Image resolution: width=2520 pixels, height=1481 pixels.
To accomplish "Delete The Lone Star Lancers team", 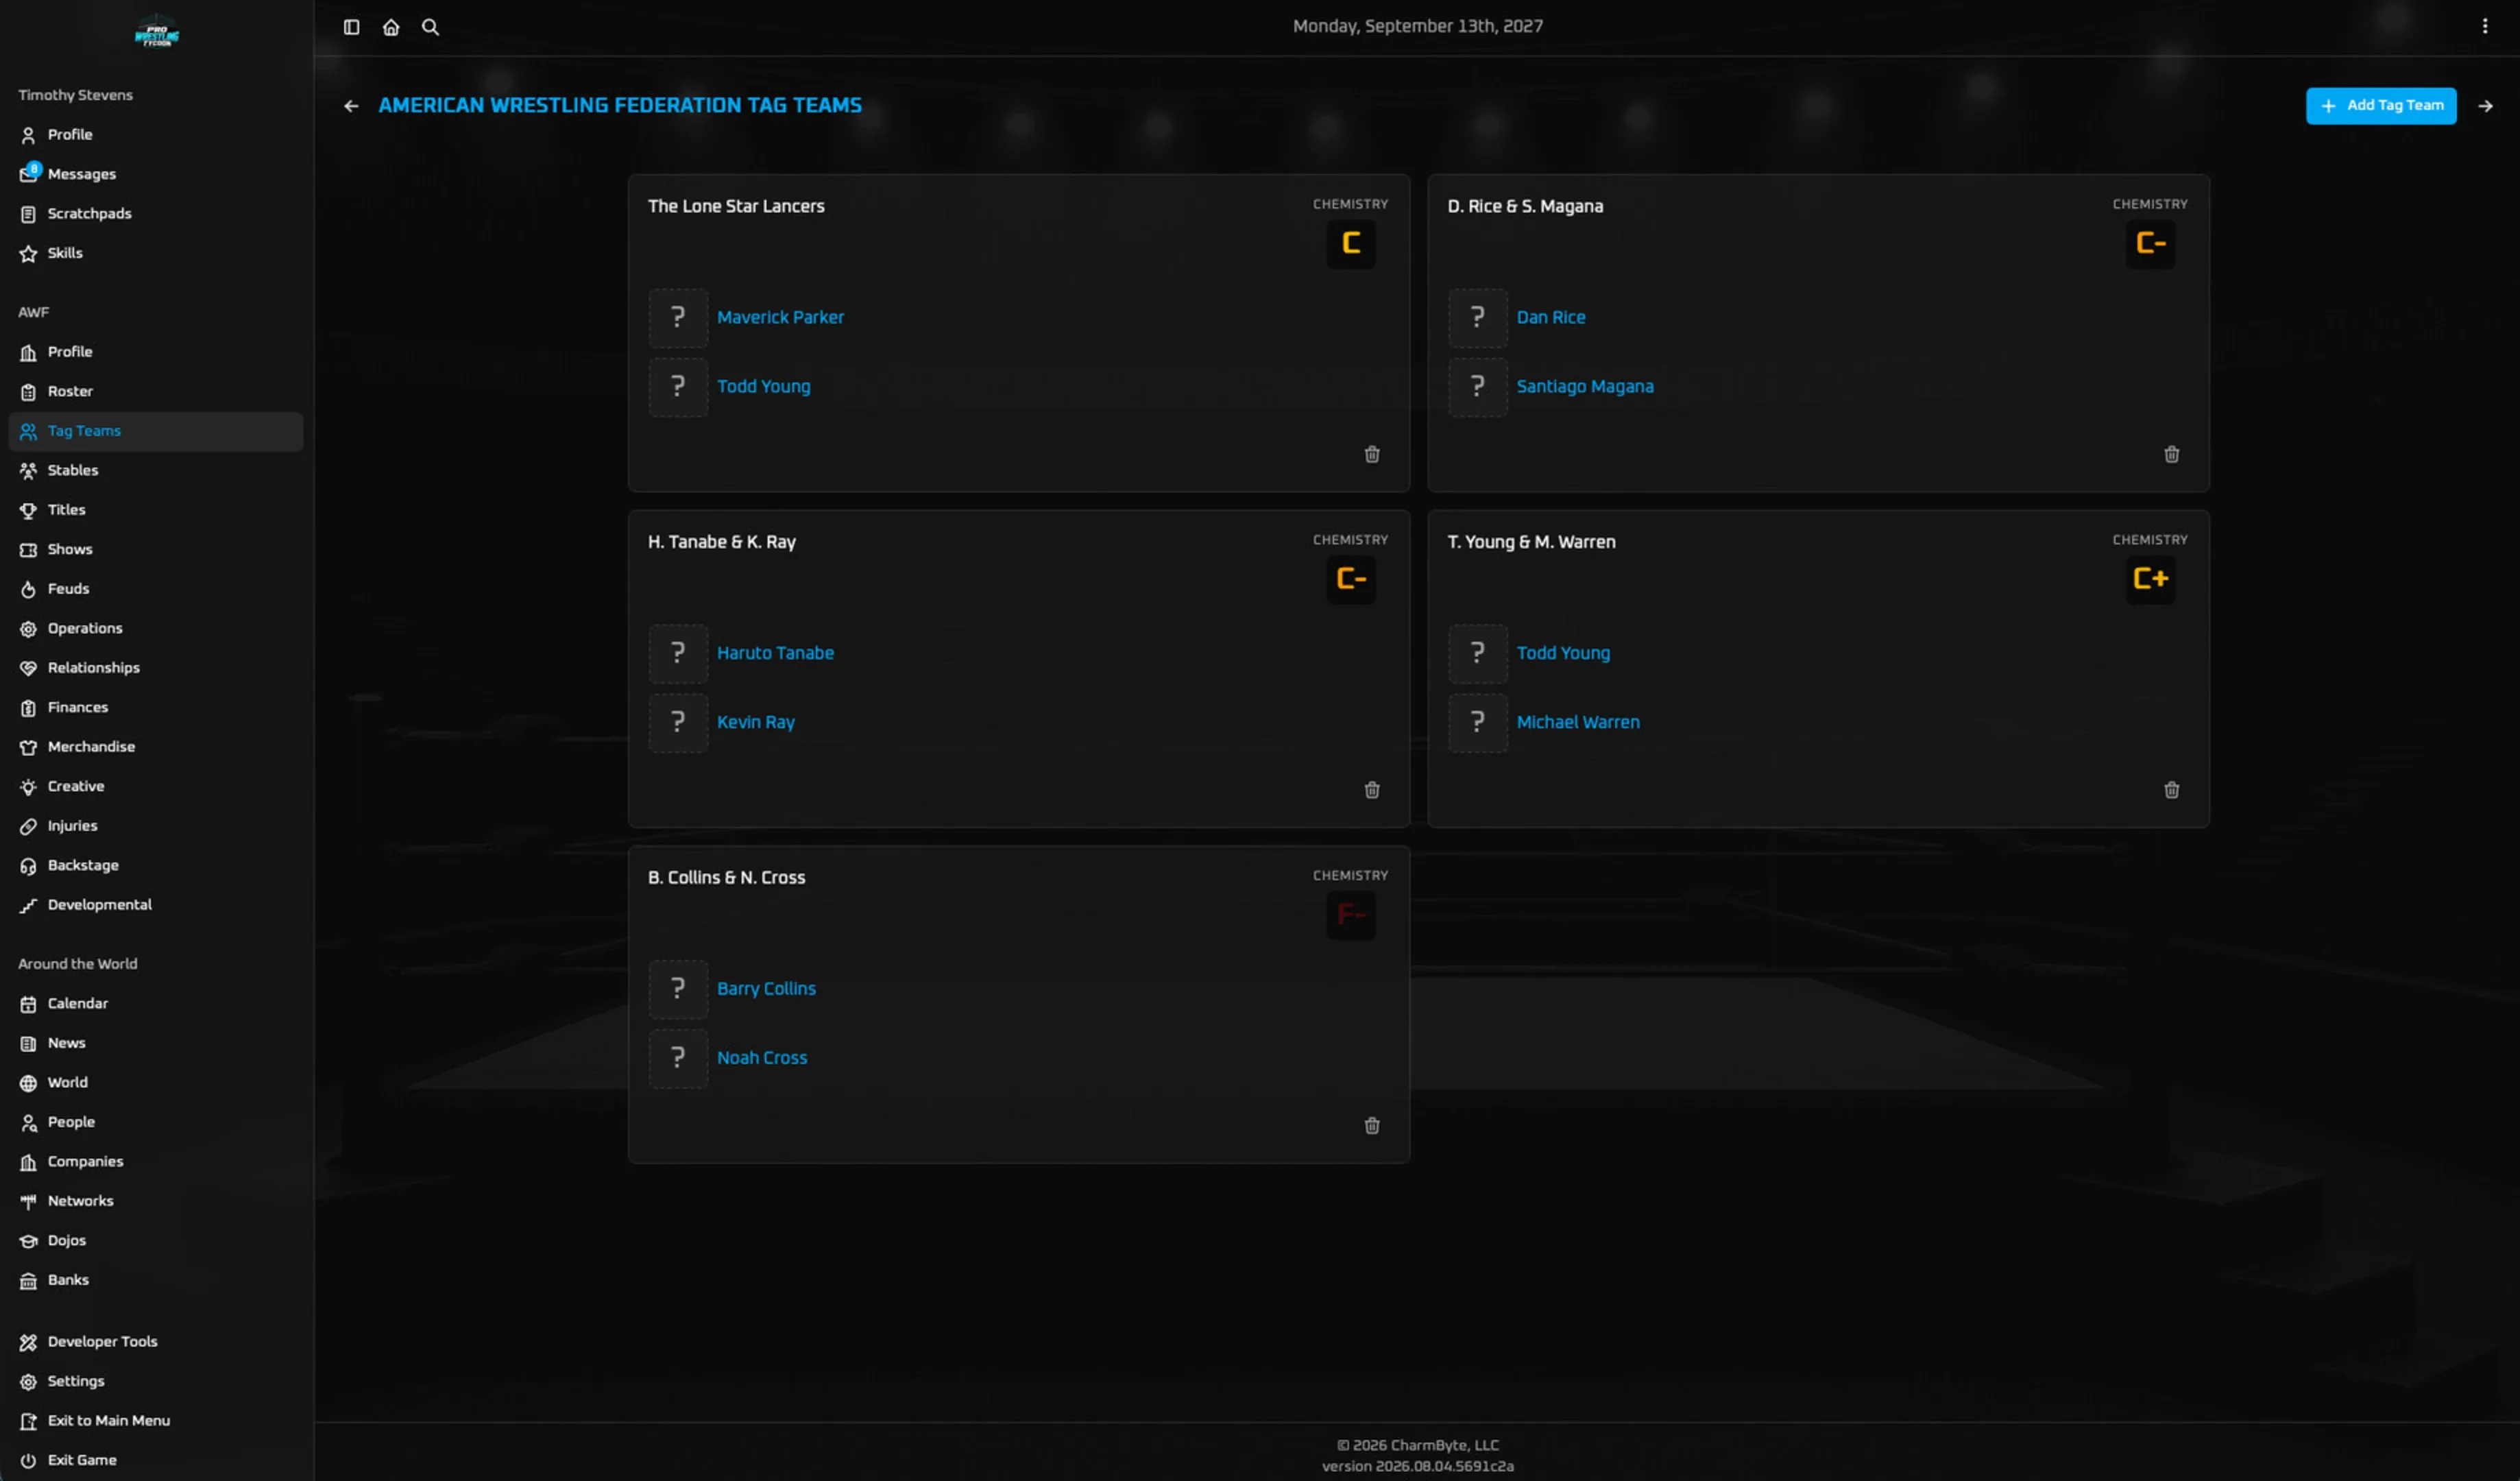I will coord(1372,454).
